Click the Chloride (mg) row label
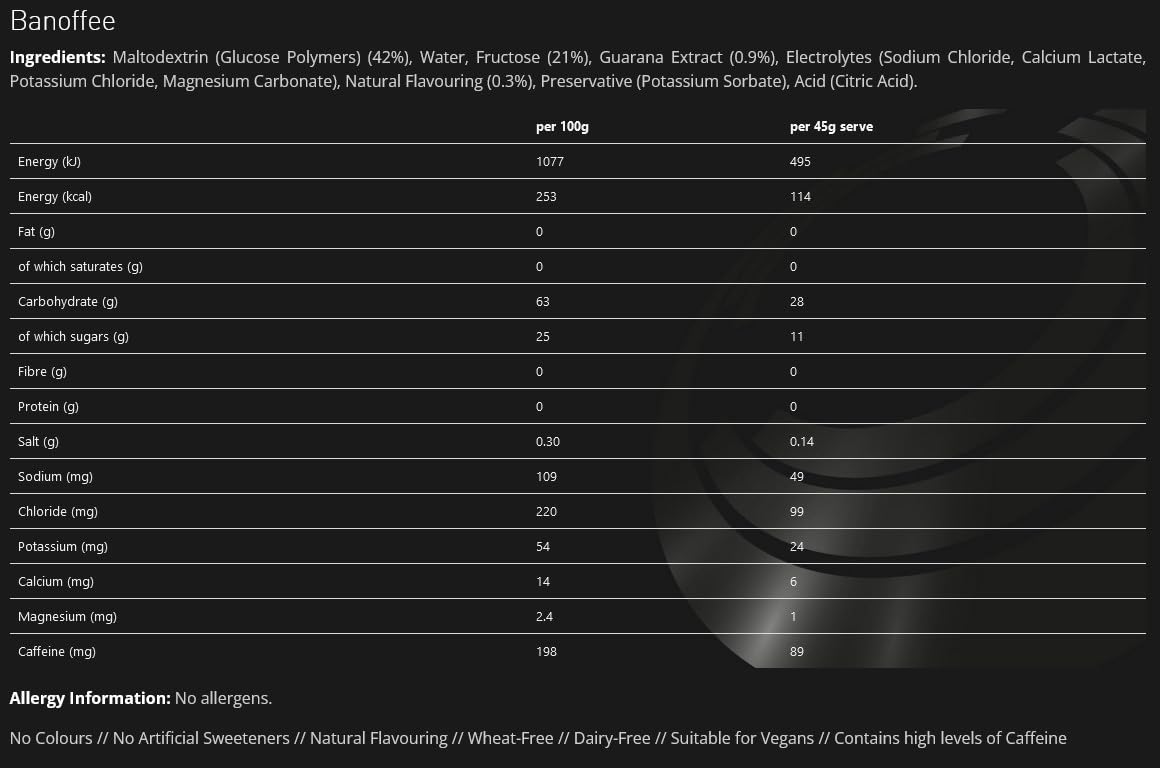 (x=58, y=512)
